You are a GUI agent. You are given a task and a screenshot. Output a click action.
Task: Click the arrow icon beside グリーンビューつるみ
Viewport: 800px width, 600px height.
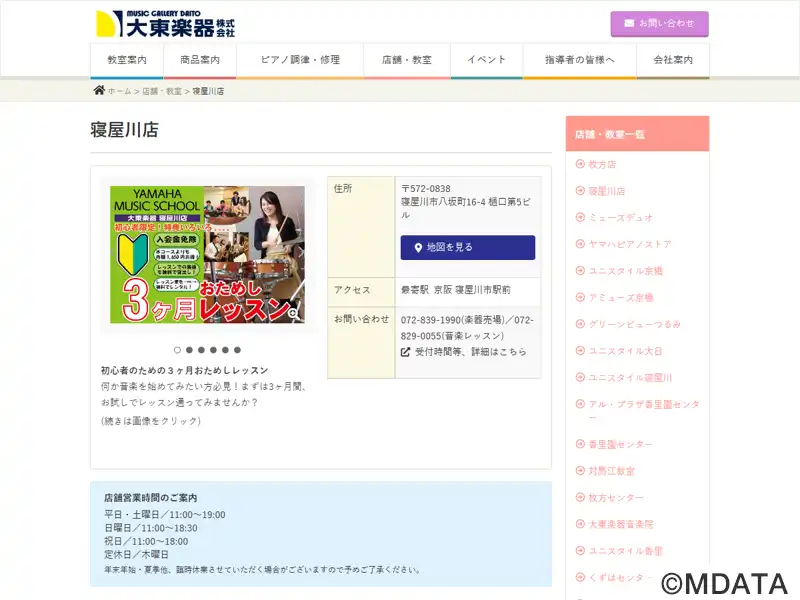(x=580, y=324)
